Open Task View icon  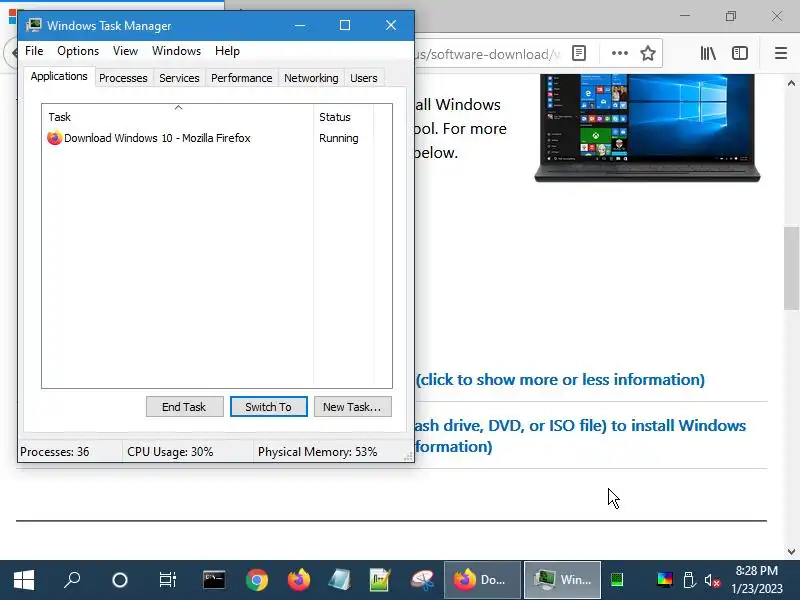[167, 580]
